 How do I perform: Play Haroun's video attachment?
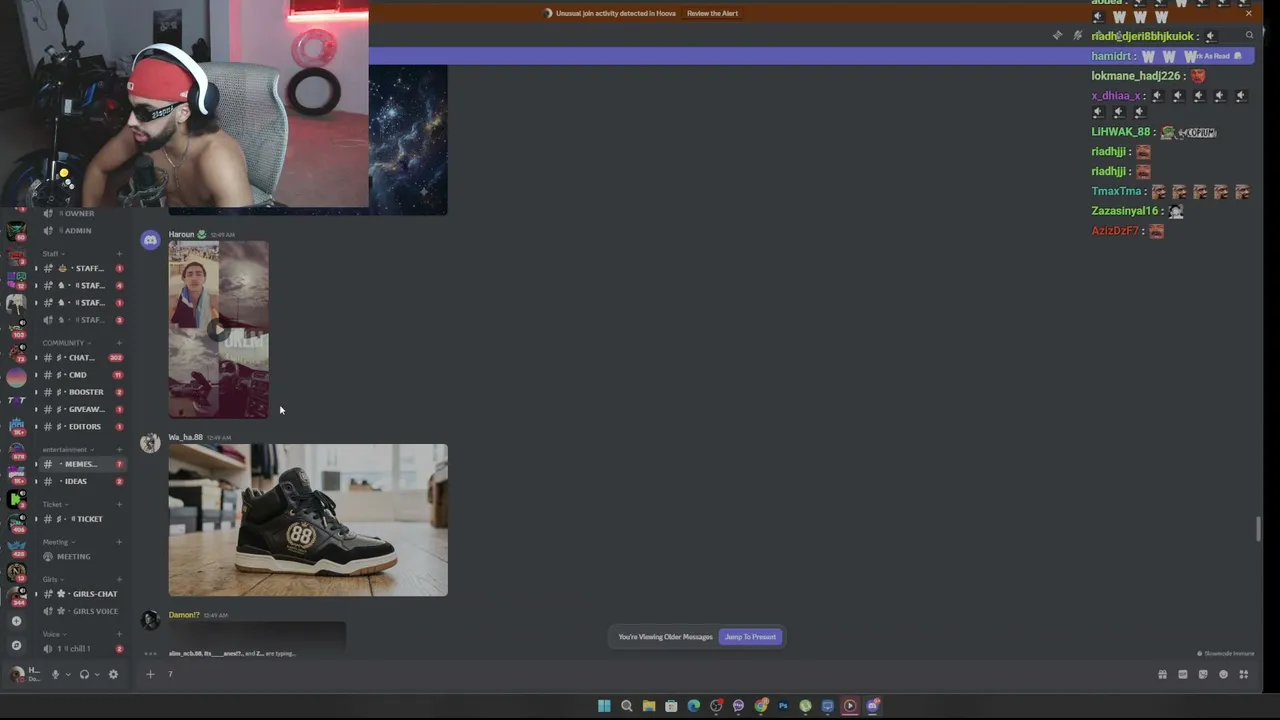[218, 329]
